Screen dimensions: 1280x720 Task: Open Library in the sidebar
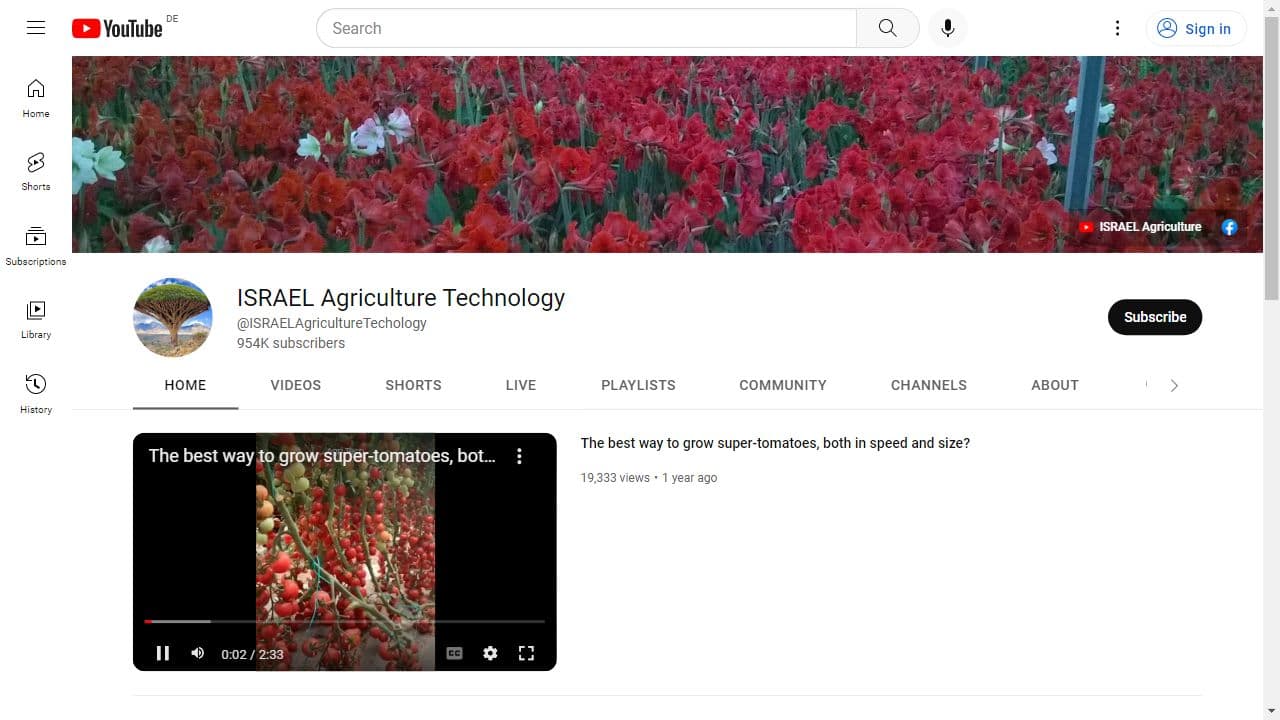[x=36, y=320]
